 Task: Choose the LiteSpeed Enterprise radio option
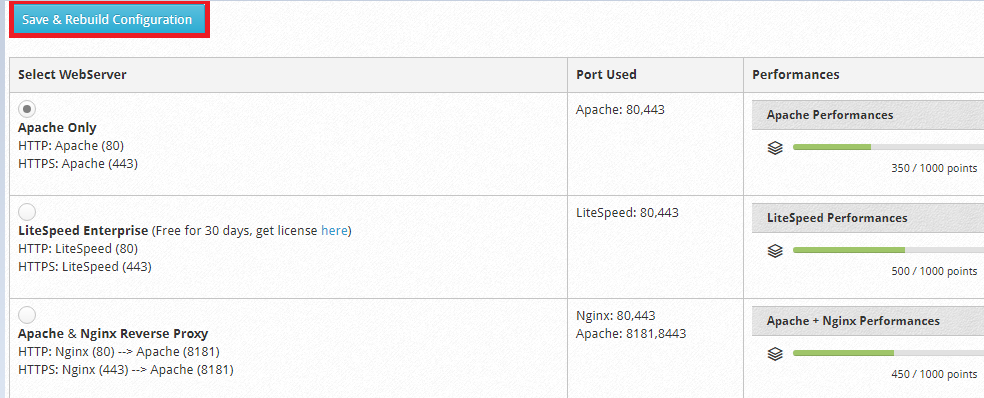tap(27, 212)
